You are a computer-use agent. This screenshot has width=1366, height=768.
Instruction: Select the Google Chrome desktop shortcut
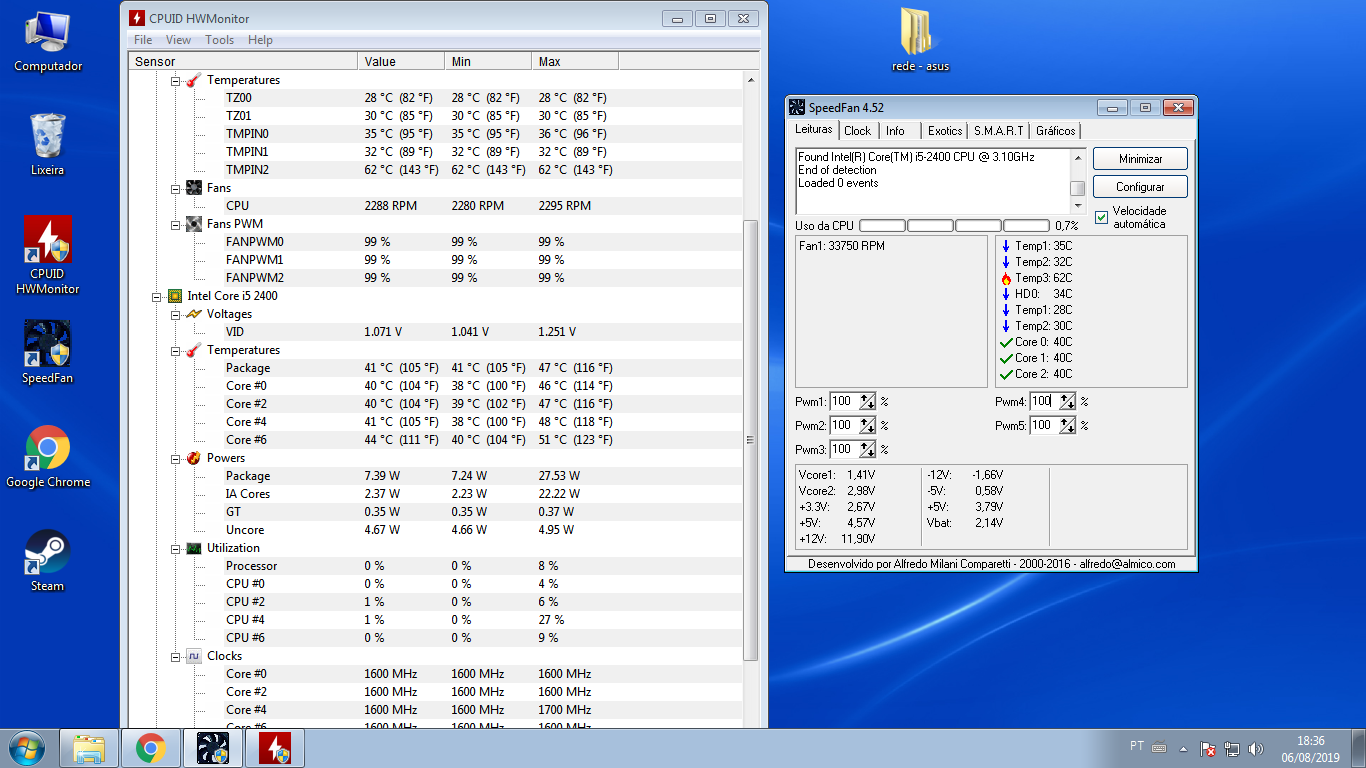coord(48,457)
